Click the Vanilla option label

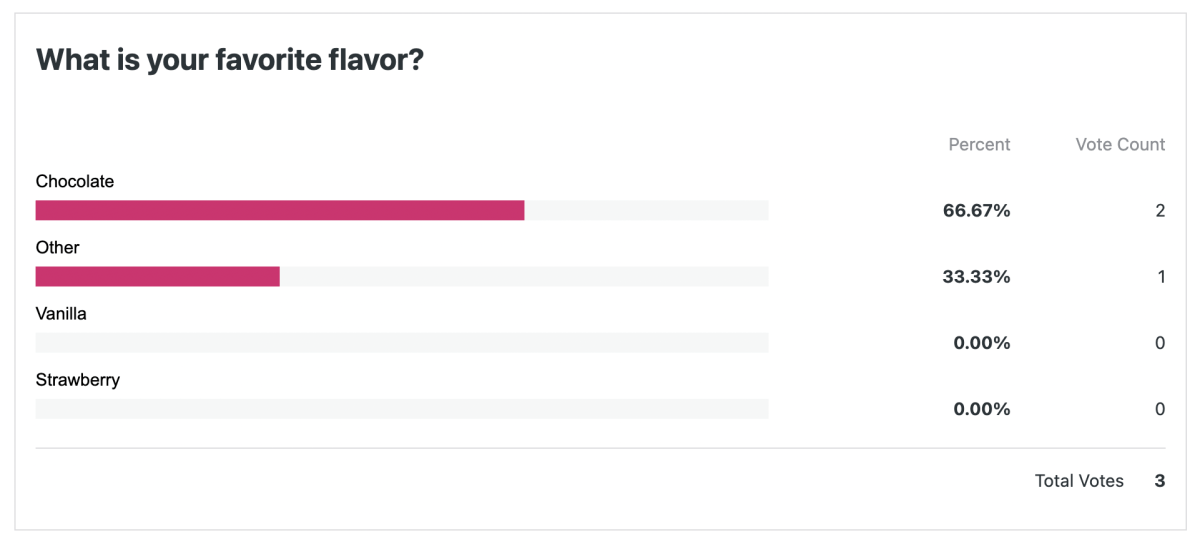pyautogui.click(x=61, y=313)
